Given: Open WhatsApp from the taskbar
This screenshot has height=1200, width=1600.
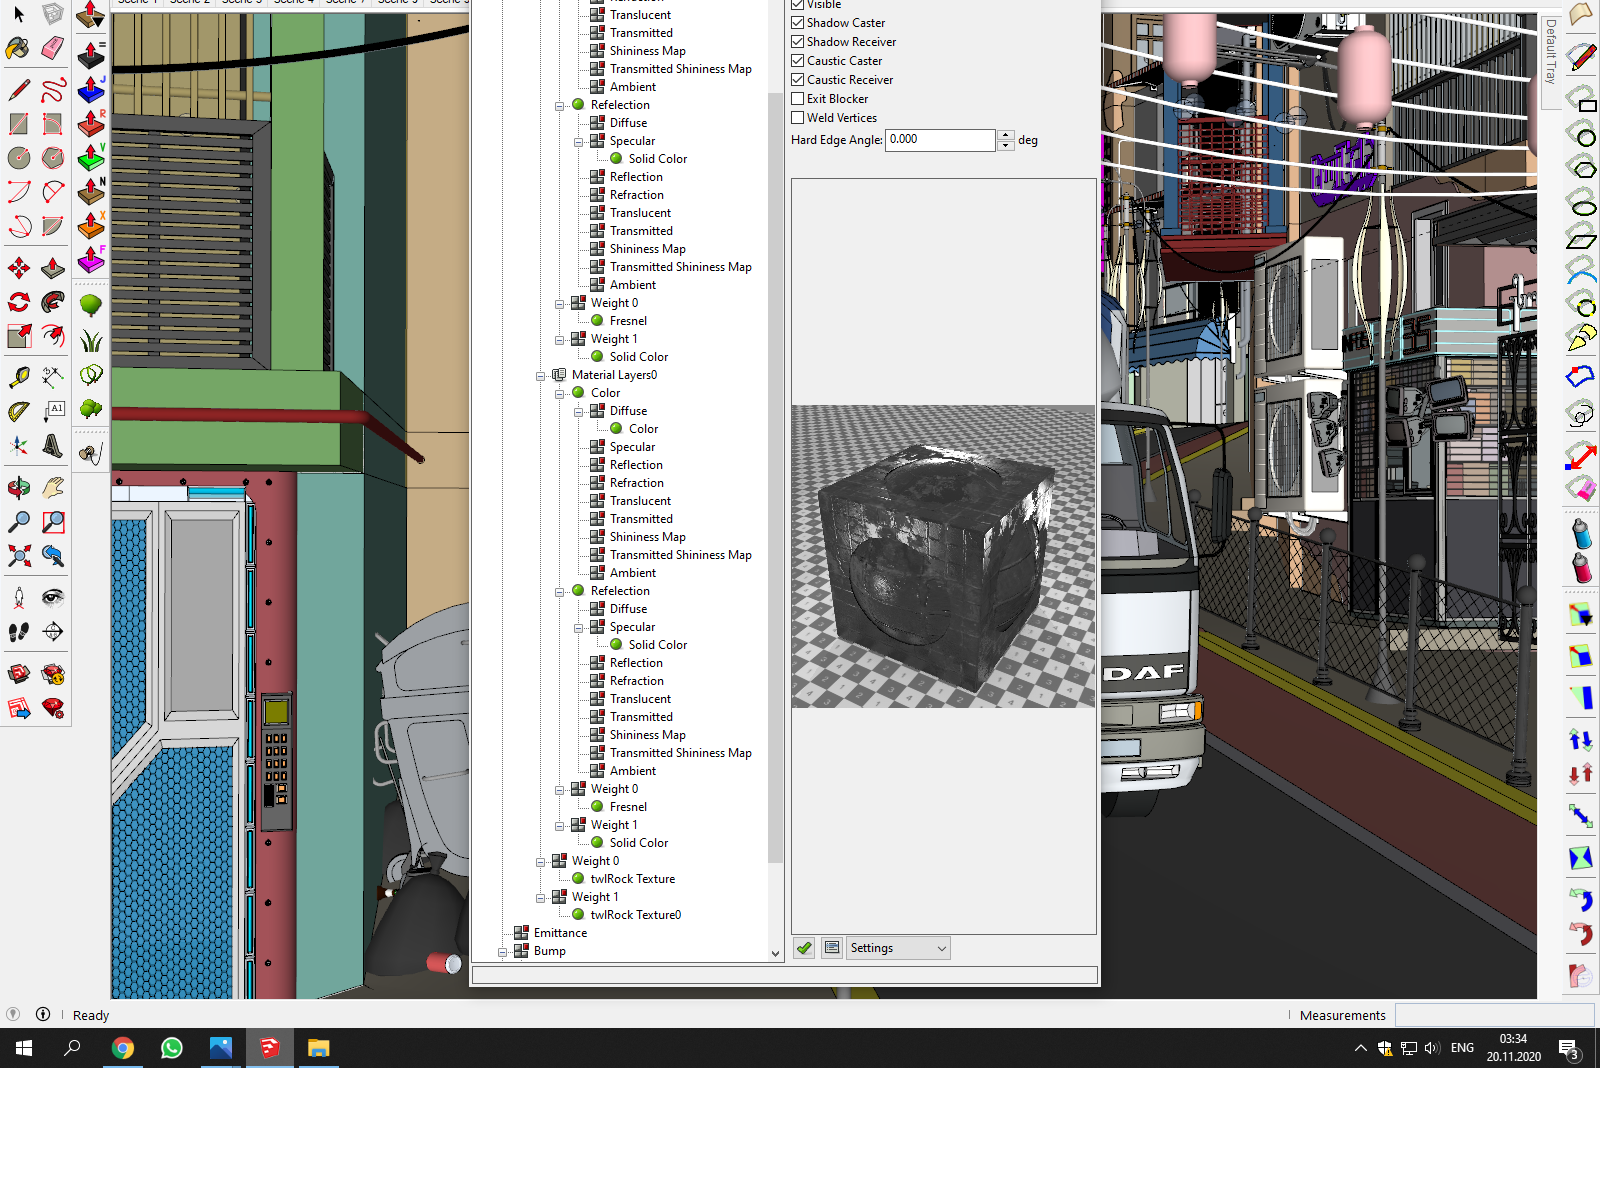Looking at the screenshot, I should (172, 1048).
